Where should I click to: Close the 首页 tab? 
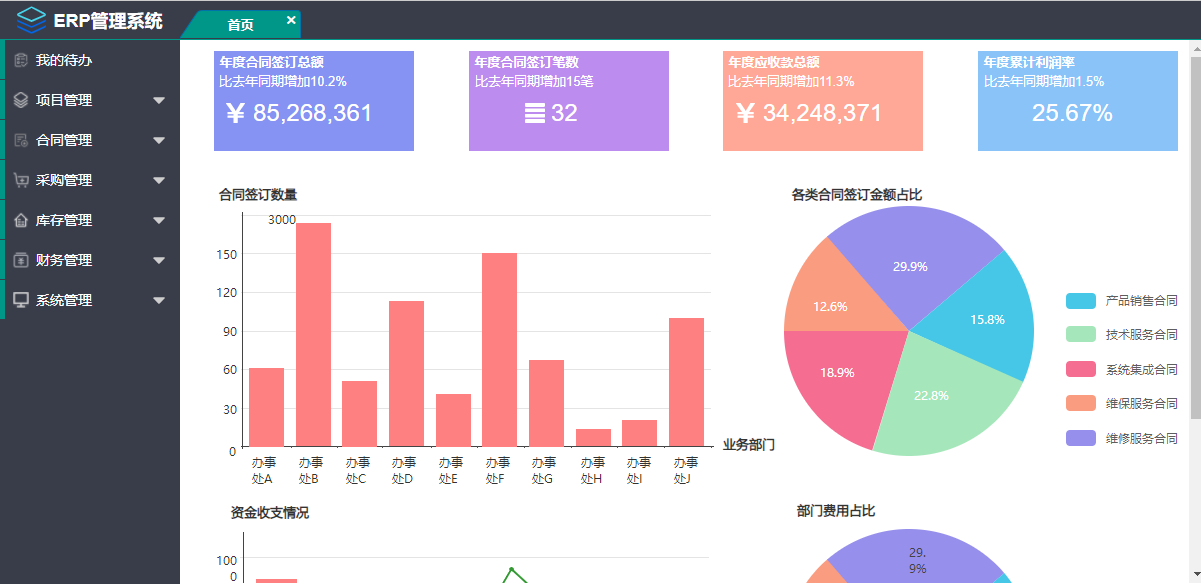pos(291,20)
